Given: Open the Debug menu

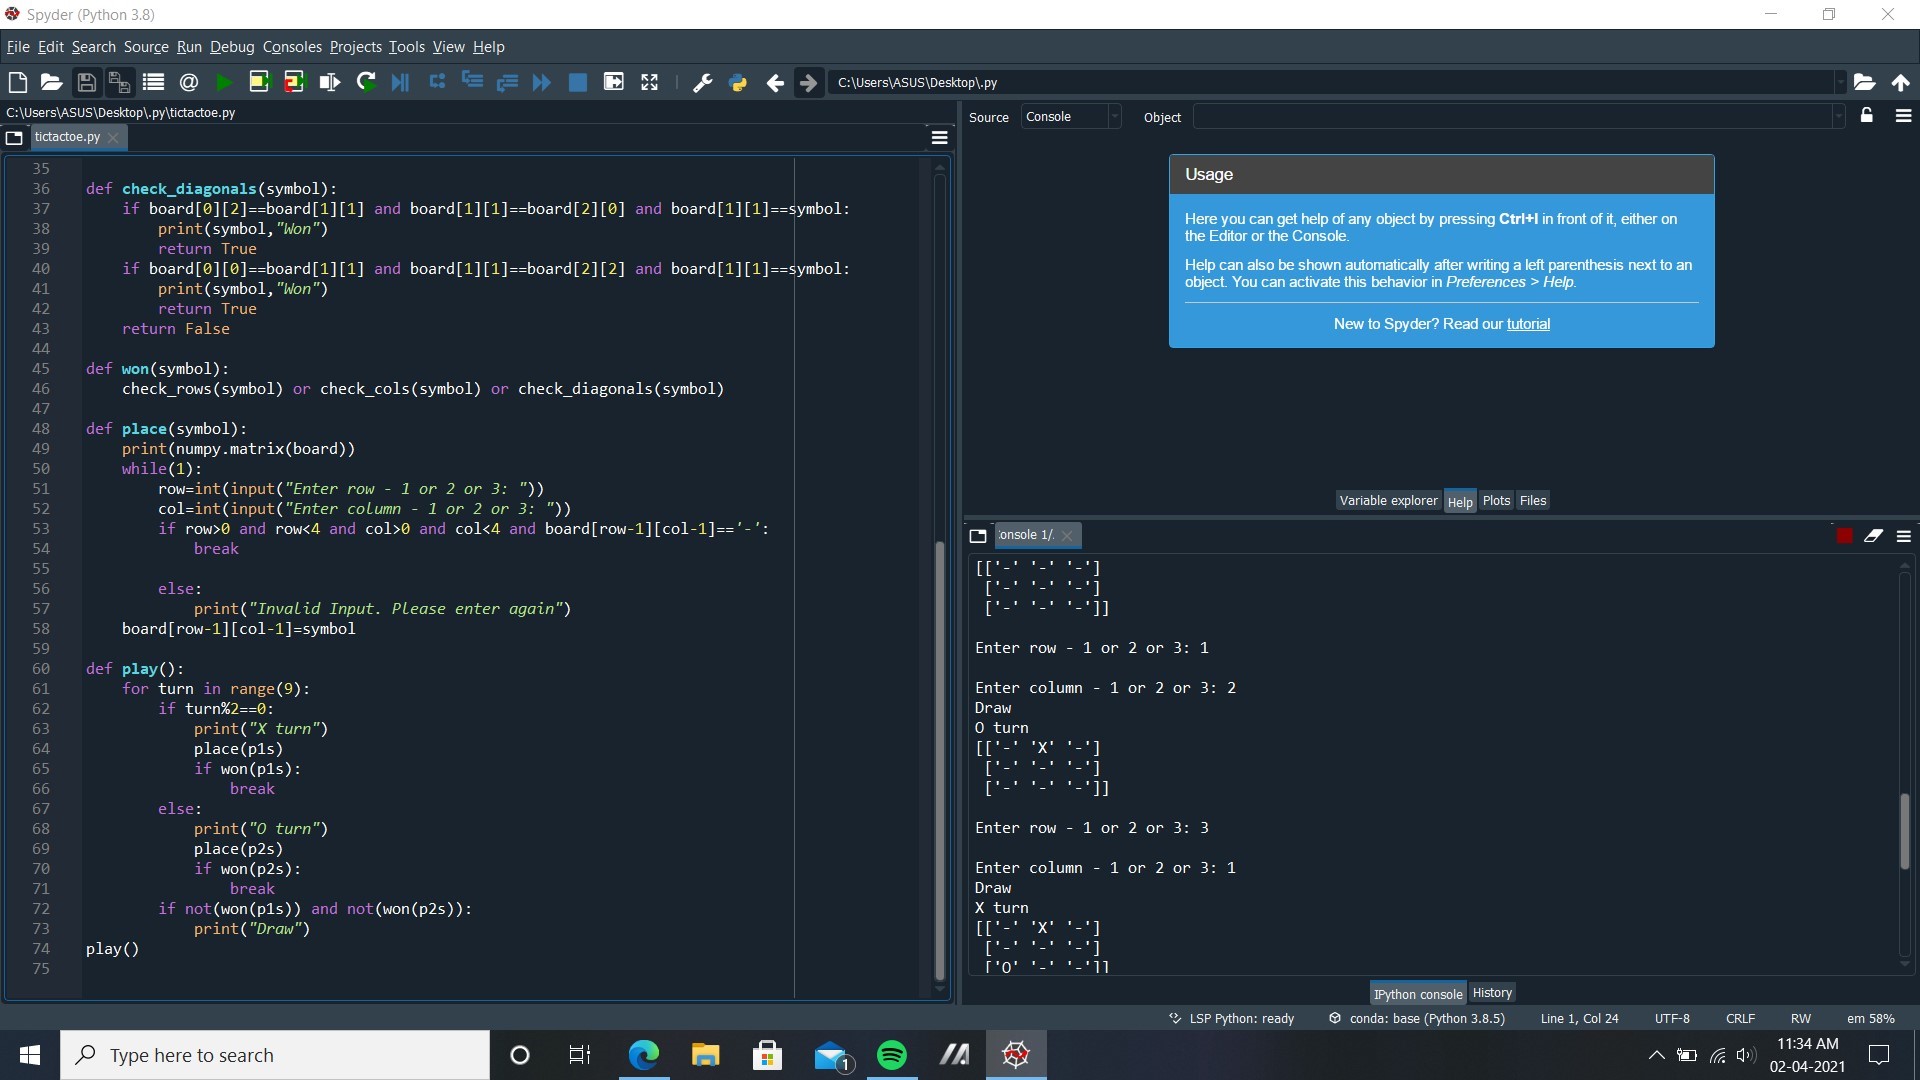Looking at the screenshot, I should [x=232, y=47].
